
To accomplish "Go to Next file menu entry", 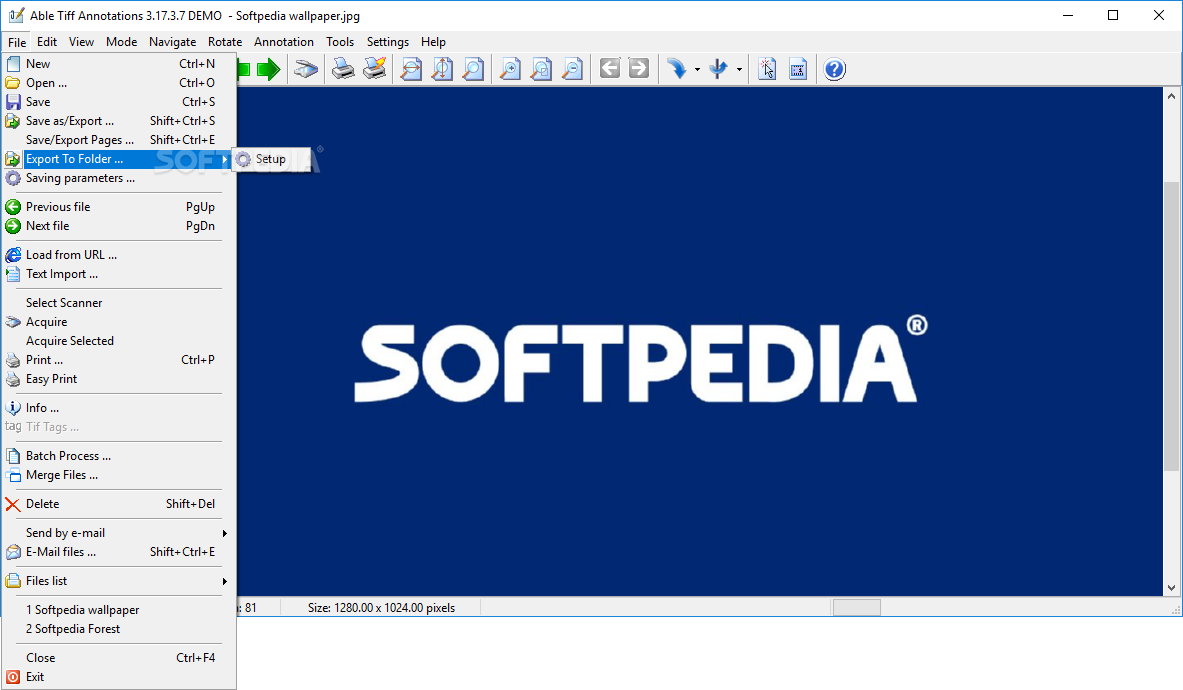I will [119, 226].
